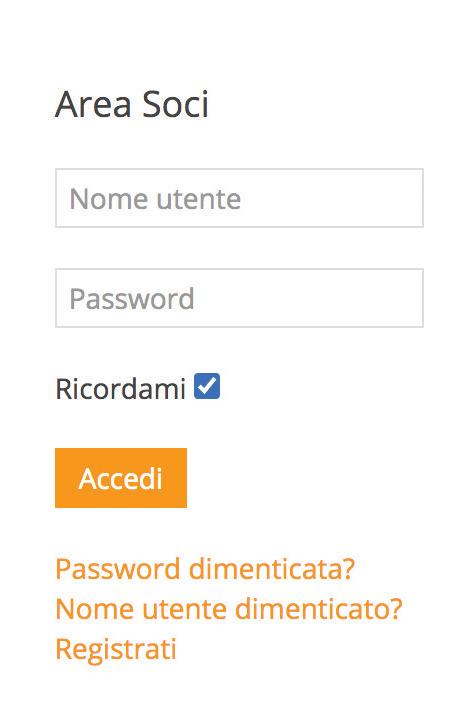Click the Password placeholder text
The height and width of the screenshot is (716, 467).
pos(132,299)
